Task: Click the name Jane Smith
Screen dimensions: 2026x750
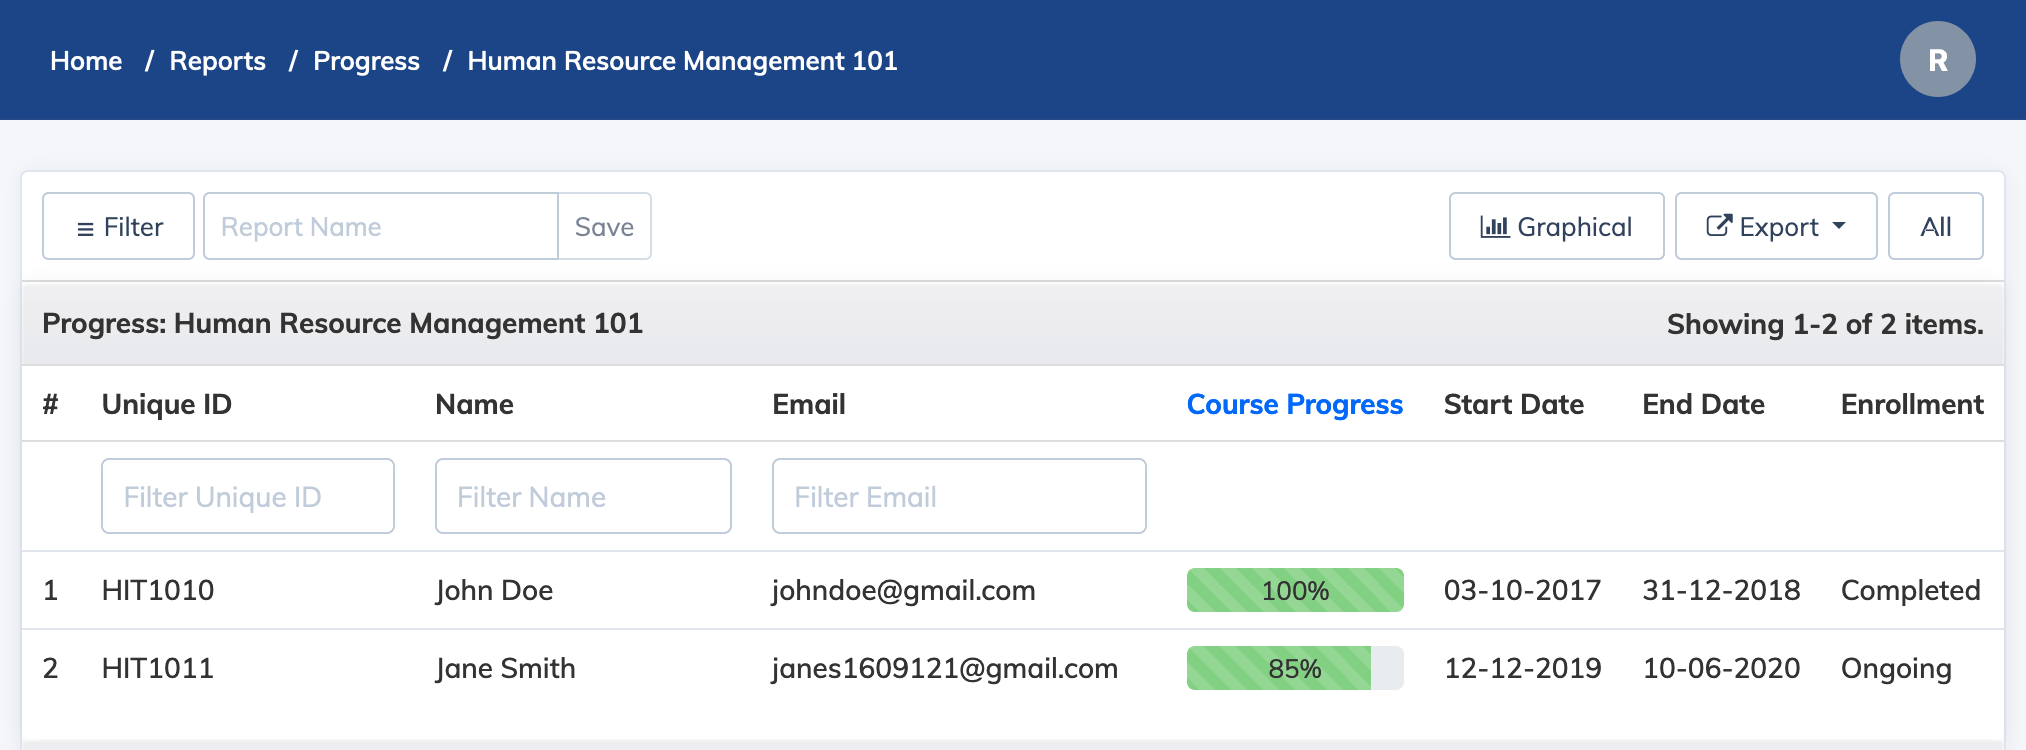Action: (505, 668)
